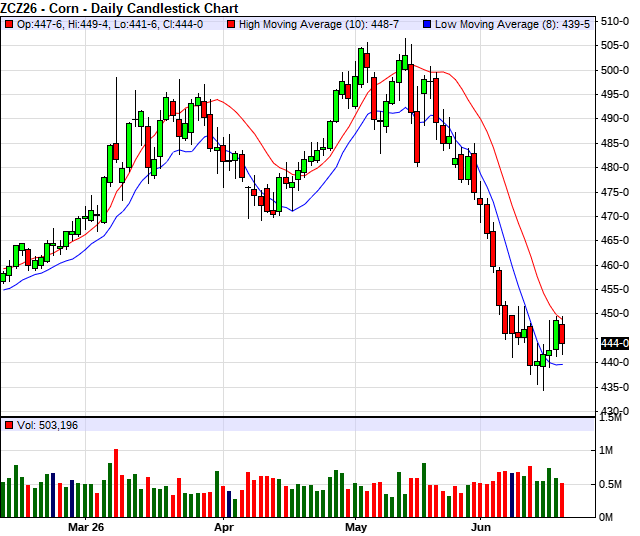Click the blue Low Moving Average swatch
The image size is (640, 536).
[x=427, y=24]
